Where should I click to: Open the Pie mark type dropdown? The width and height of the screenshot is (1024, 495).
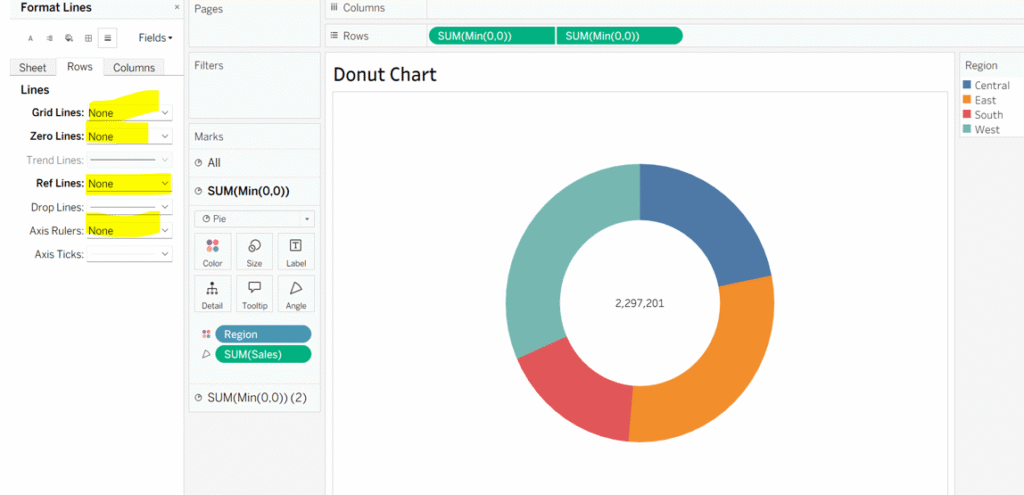(x=253, y=218)
